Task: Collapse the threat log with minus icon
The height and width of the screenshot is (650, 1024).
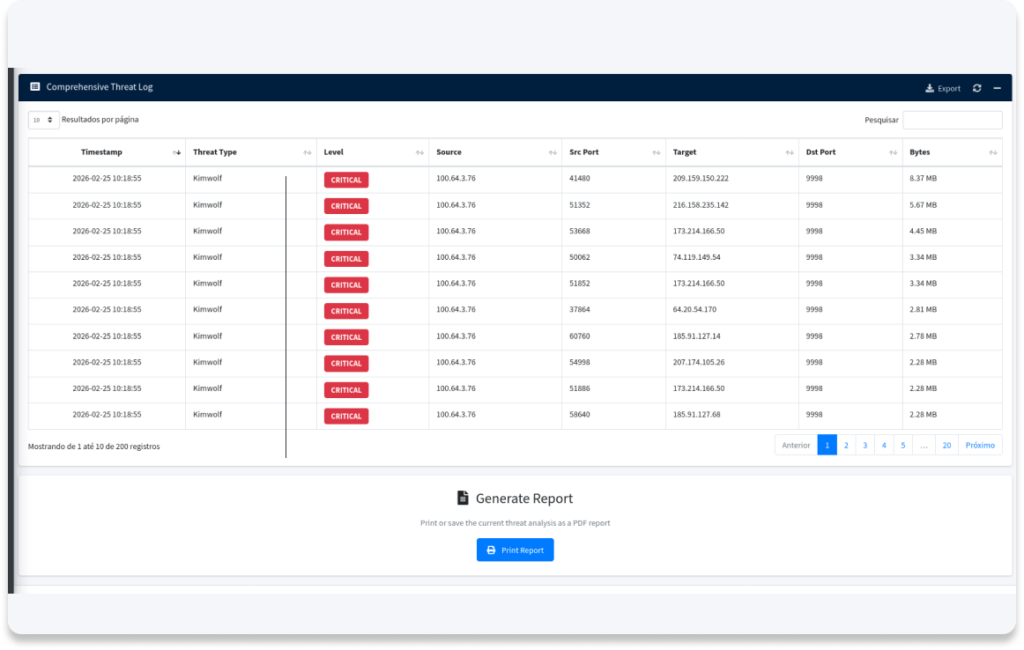Action: coord(997,88)
